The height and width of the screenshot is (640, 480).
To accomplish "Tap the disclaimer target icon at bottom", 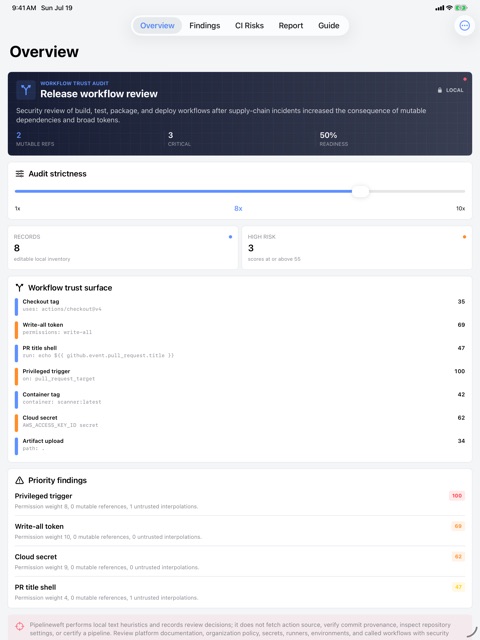I will [x=20, y=626].
